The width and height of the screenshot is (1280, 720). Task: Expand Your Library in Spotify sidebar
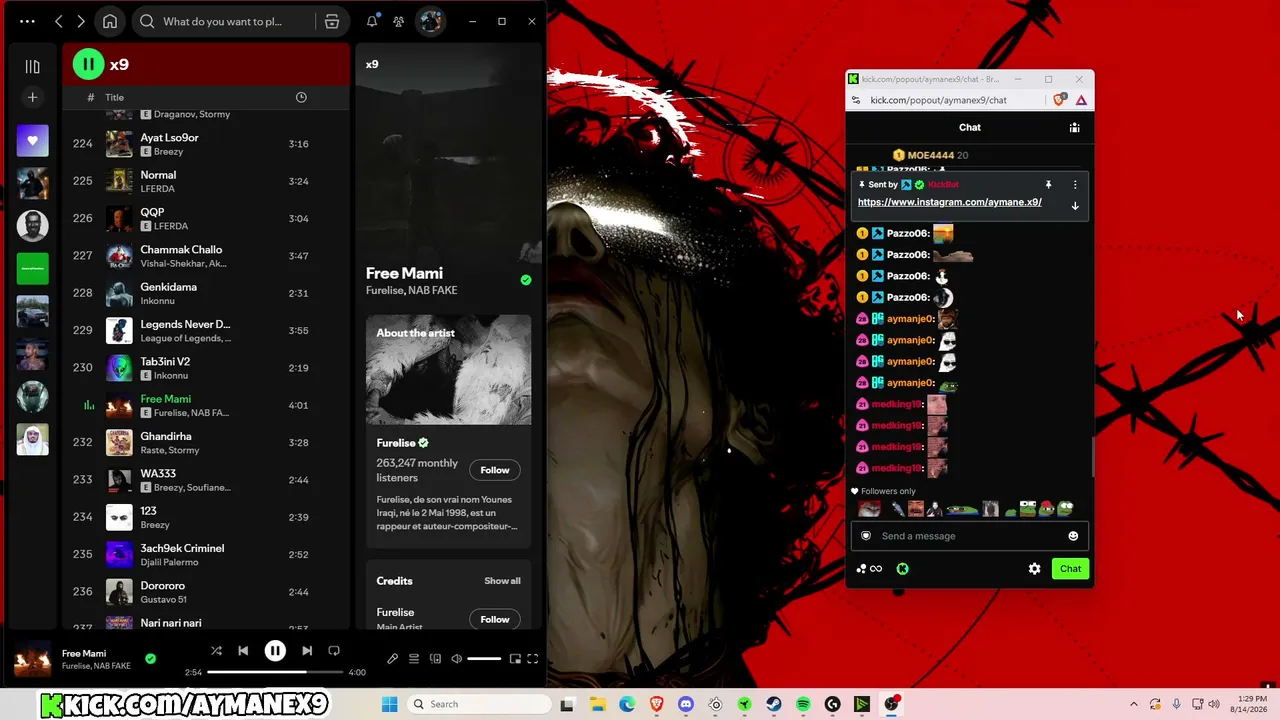pos(32,66)
